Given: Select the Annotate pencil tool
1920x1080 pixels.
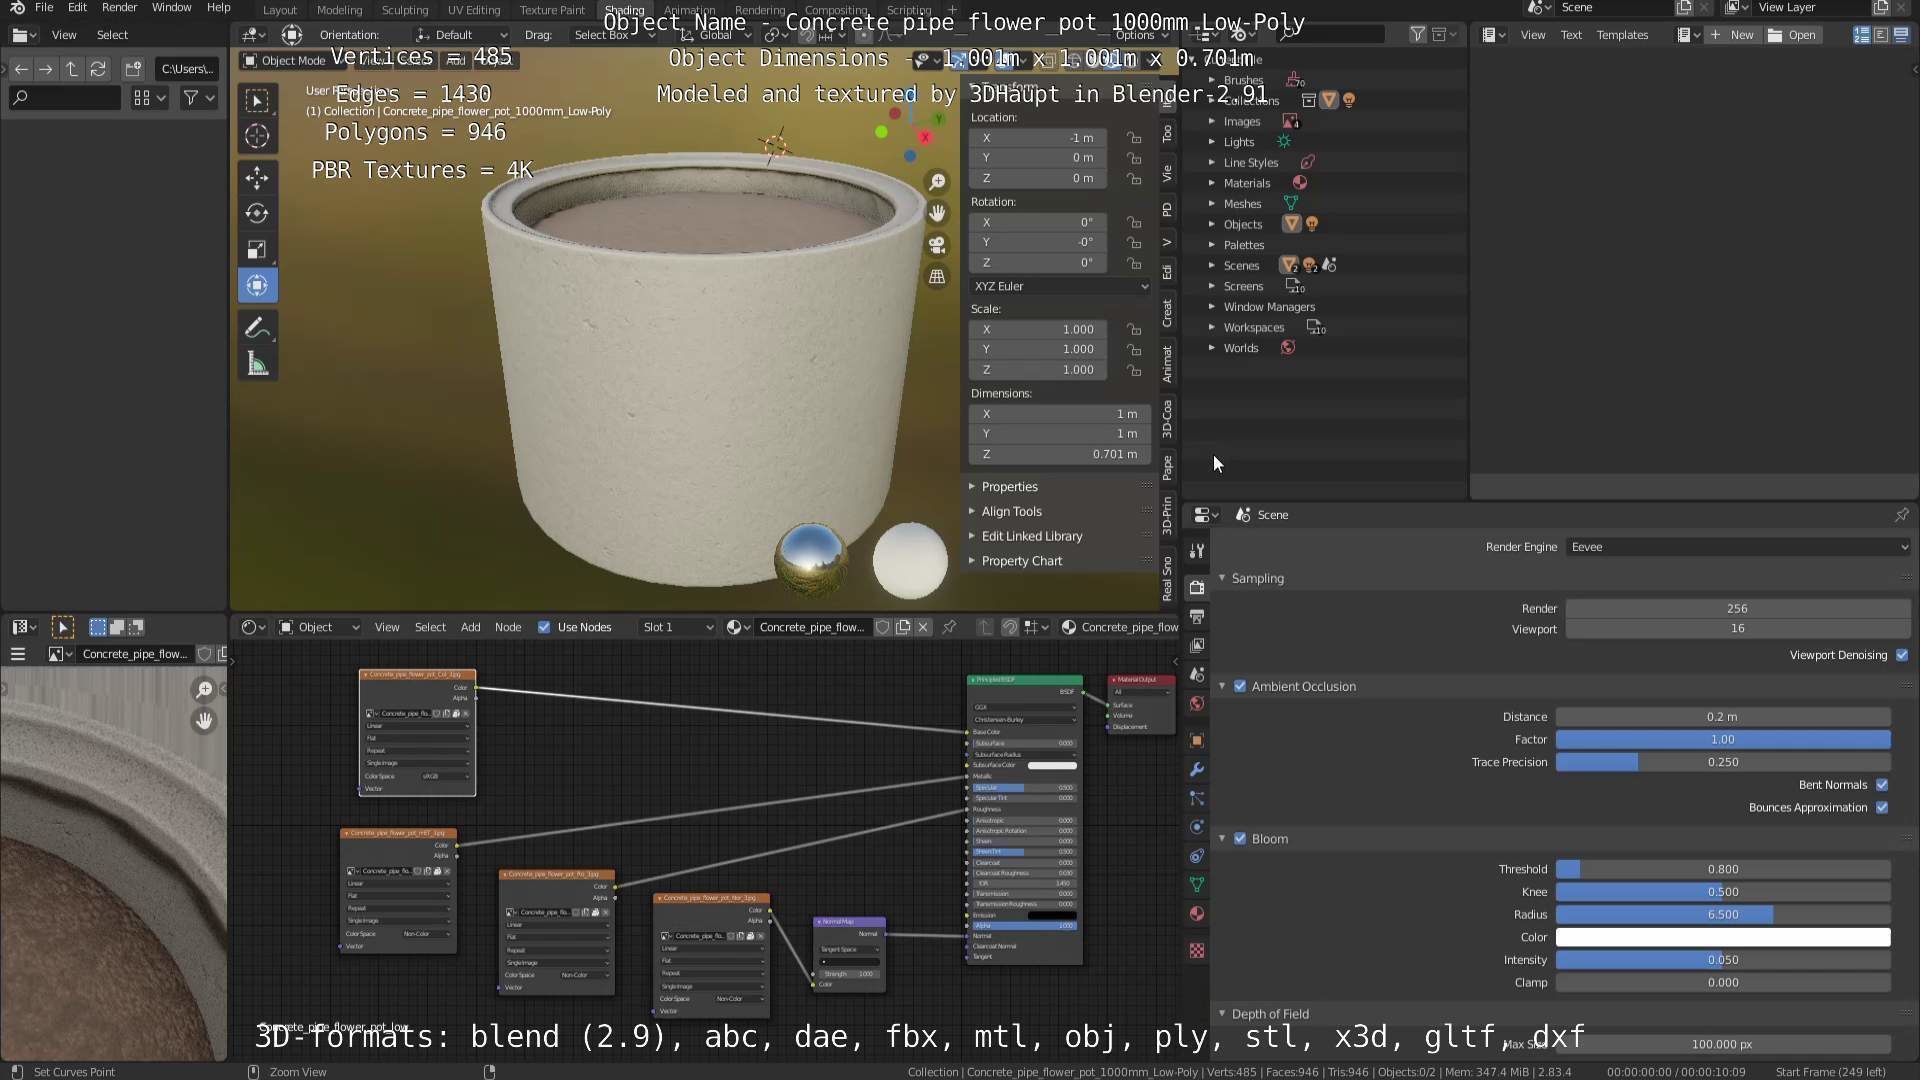Looking at the screenshot, I should (x=257, y=328).
